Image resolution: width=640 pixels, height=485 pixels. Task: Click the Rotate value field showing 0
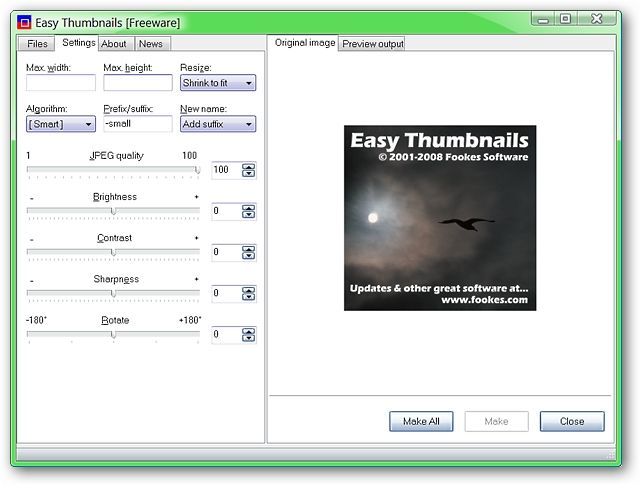(226, 335)
